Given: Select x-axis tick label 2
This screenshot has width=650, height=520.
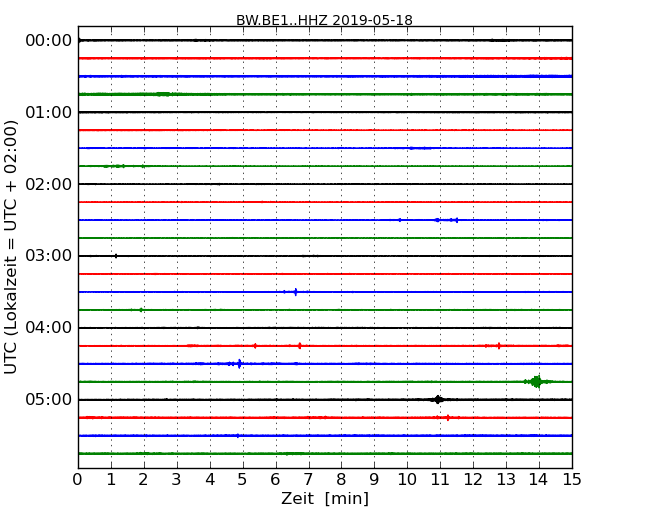Looking at the screenshot, I should [143, 480].
